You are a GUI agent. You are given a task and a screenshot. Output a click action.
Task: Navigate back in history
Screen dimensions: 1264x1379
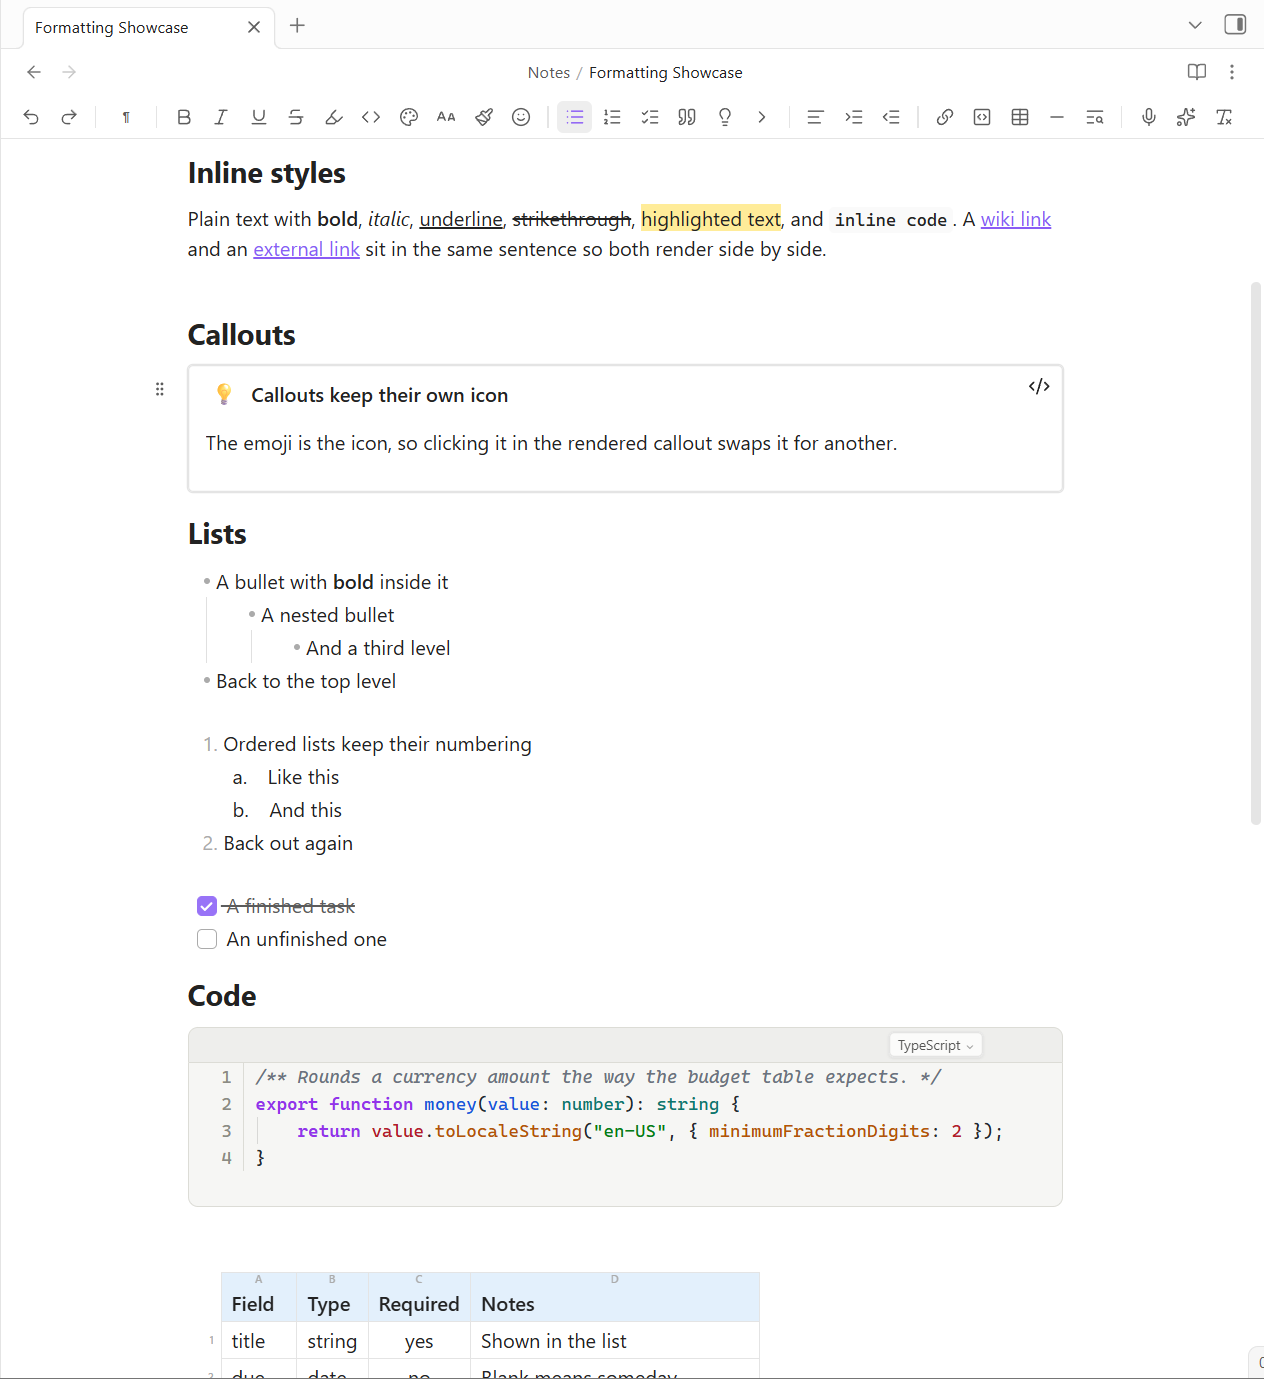tap(34, 72)
